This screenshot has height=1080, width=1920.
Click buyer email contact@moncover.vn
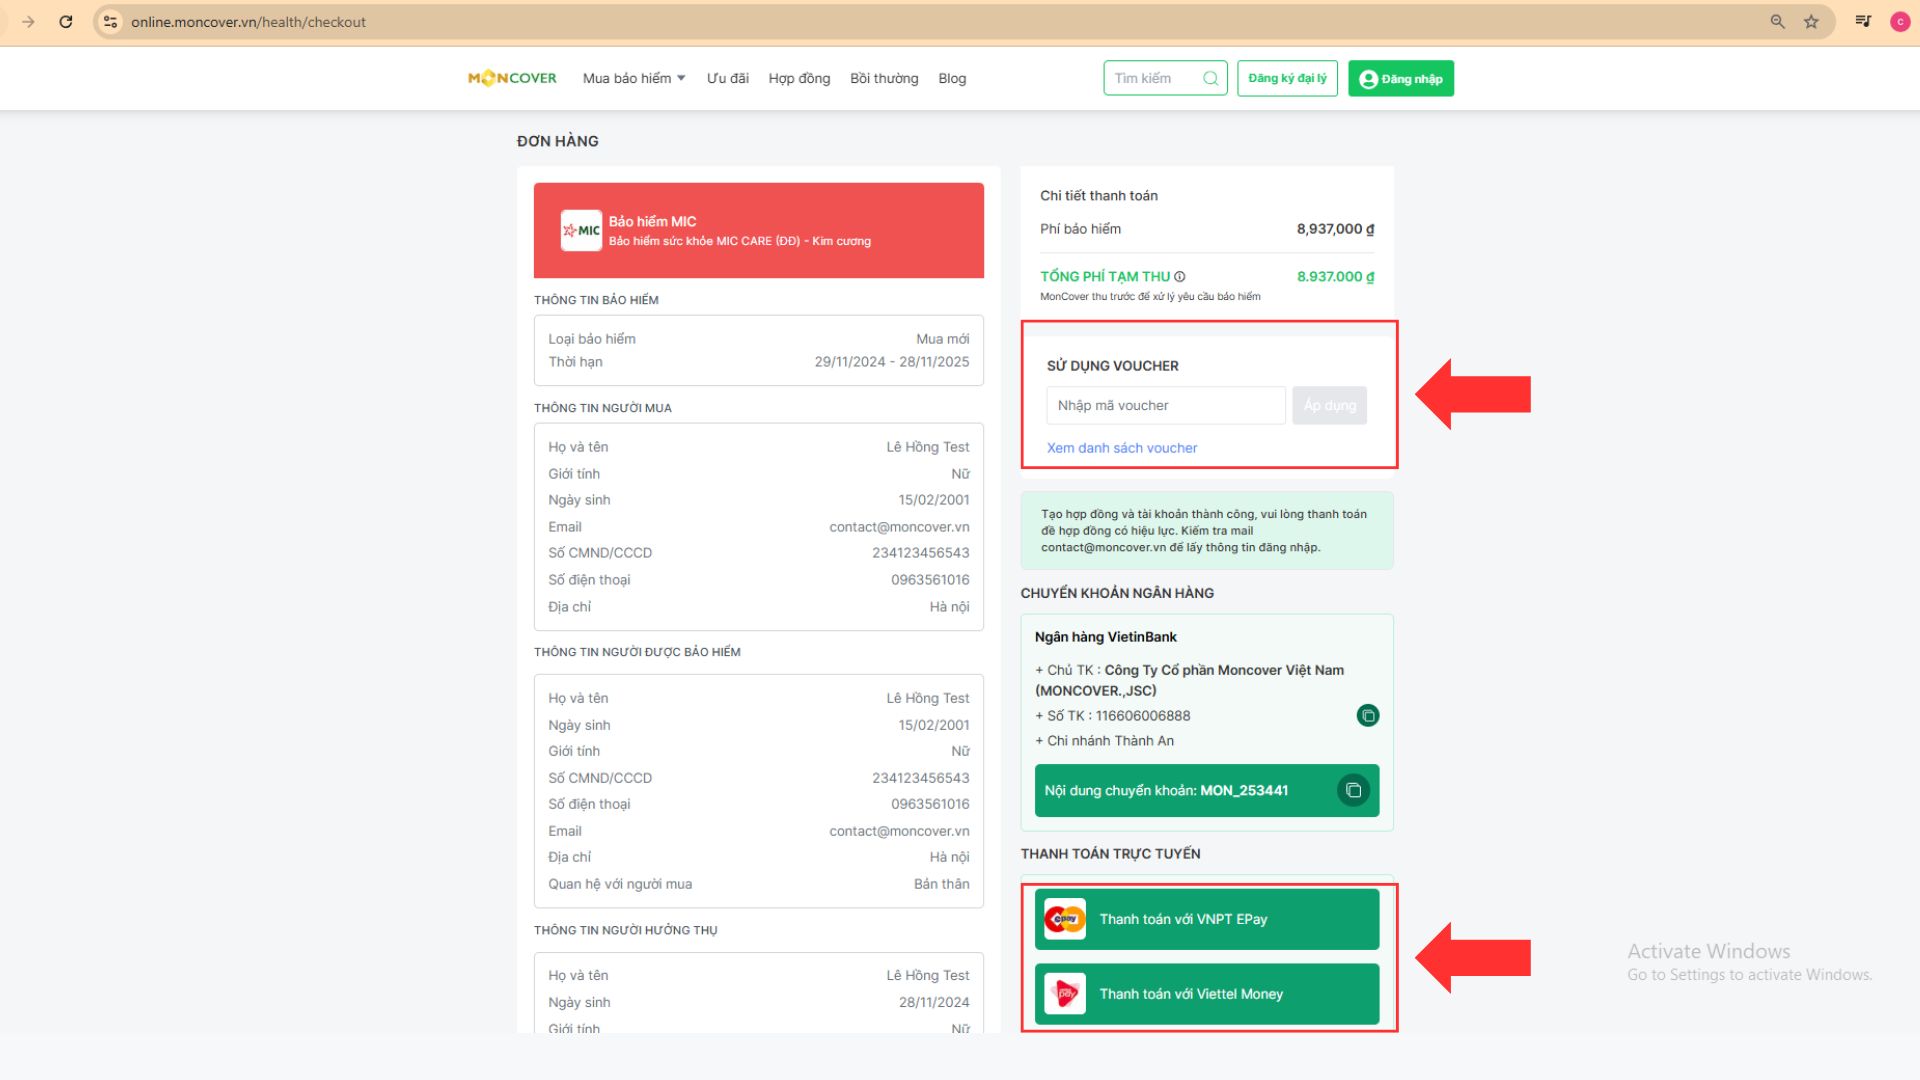coord(899,527)
